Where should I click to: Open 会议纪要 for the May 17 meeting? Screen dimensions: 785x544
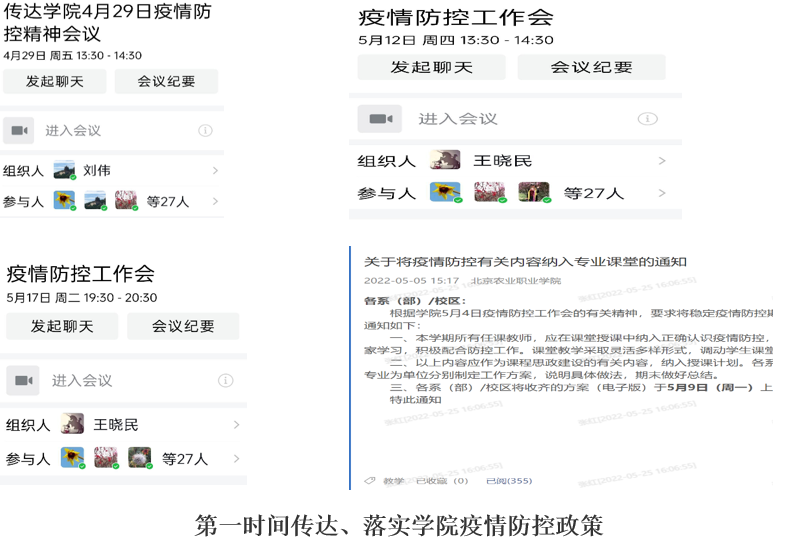point(183,326)
